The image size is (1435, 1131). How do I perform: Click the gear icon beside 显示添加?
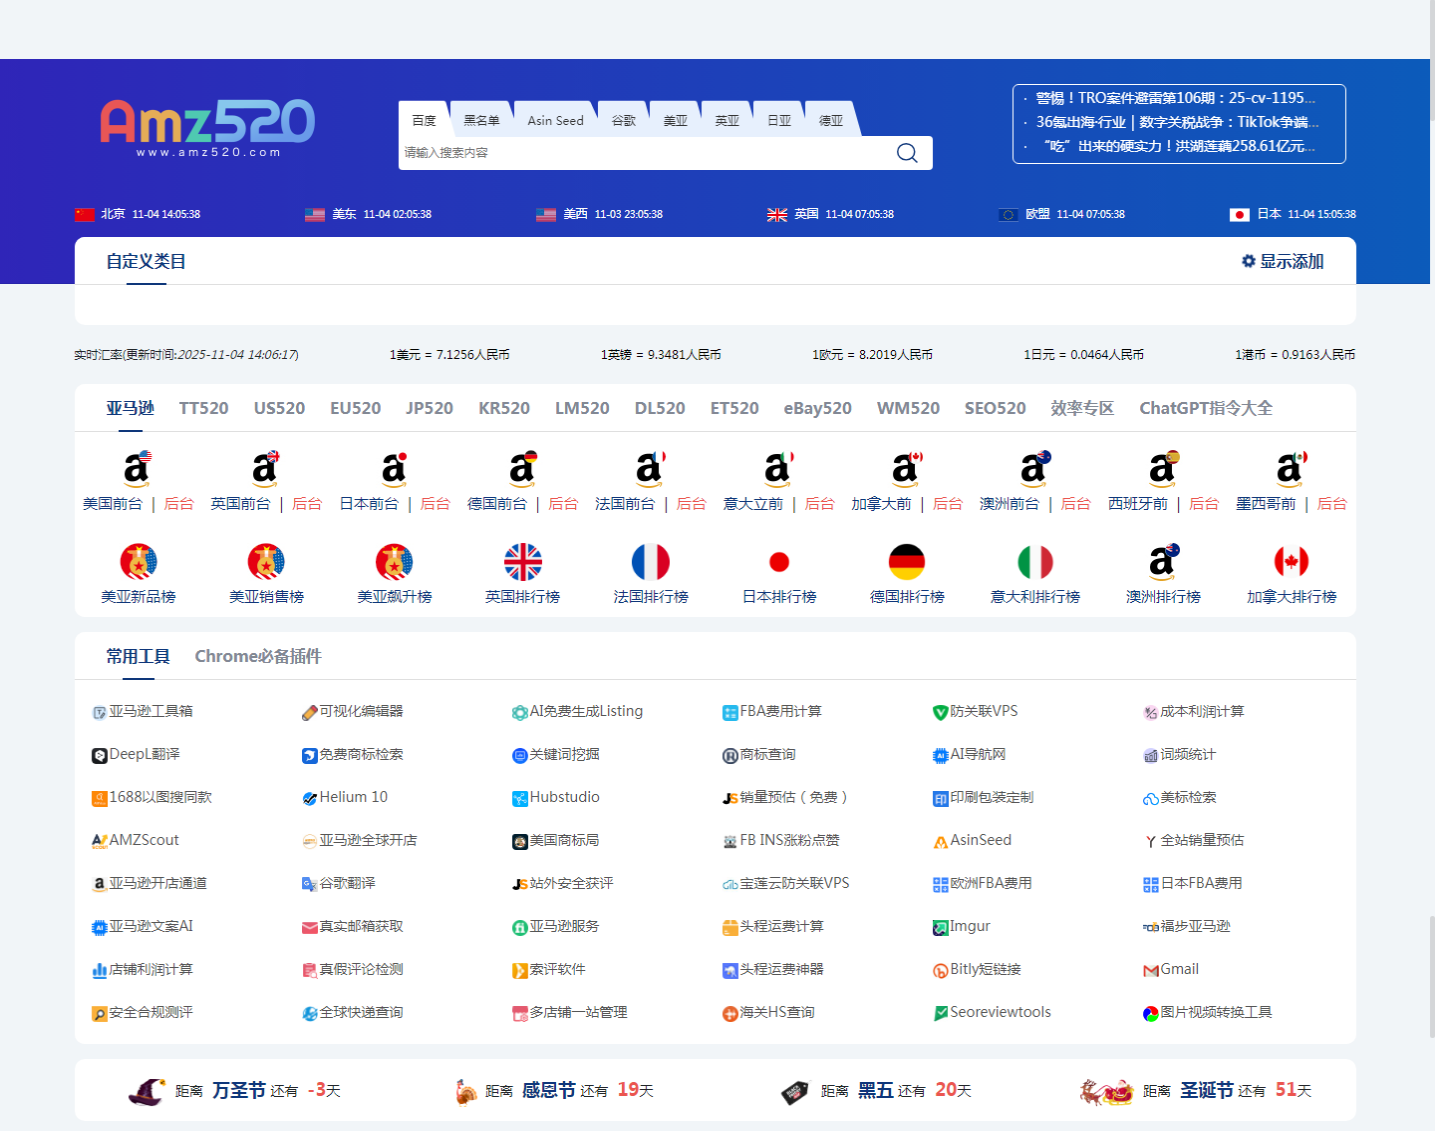(x=1247, y=261)
